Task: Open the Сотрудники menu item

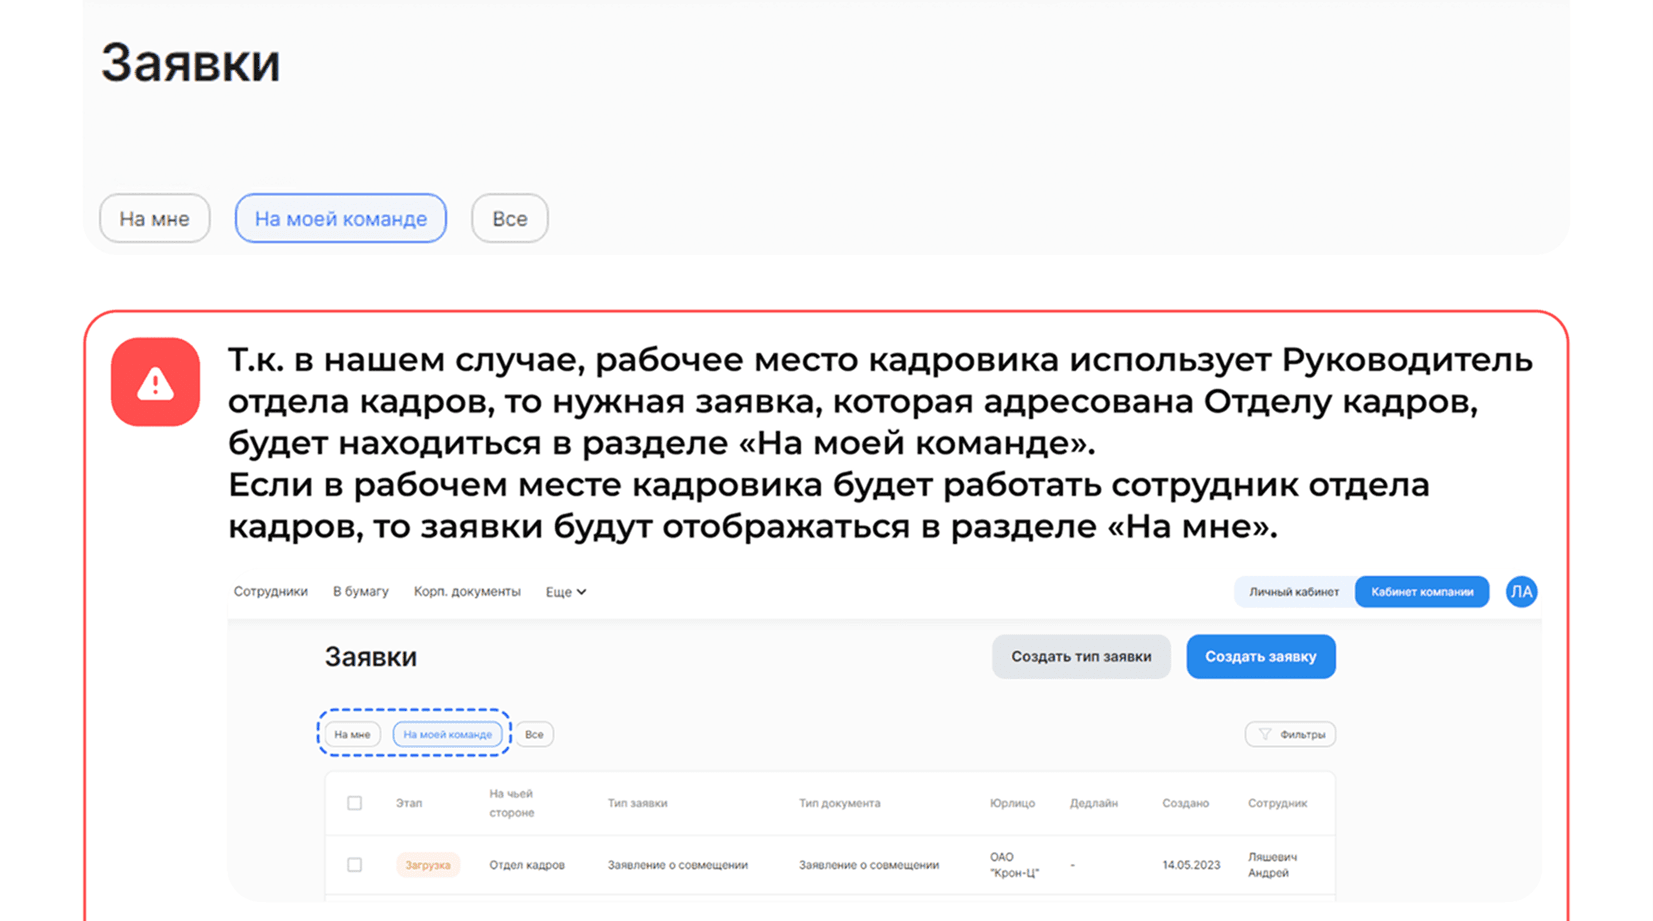Action: coord(270,592)
